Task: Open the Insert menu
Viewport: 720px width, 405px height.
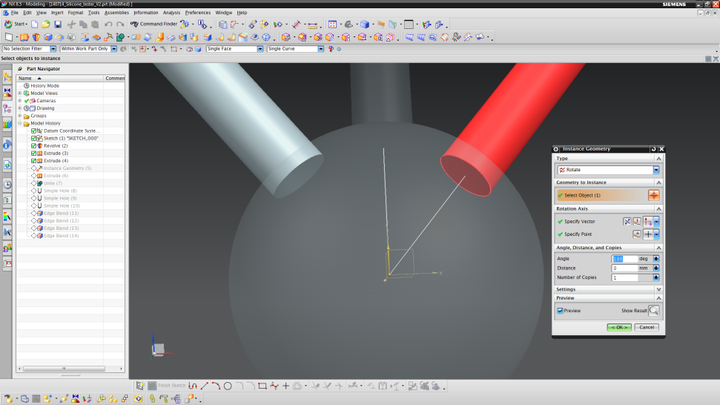Action: [57, 13]
